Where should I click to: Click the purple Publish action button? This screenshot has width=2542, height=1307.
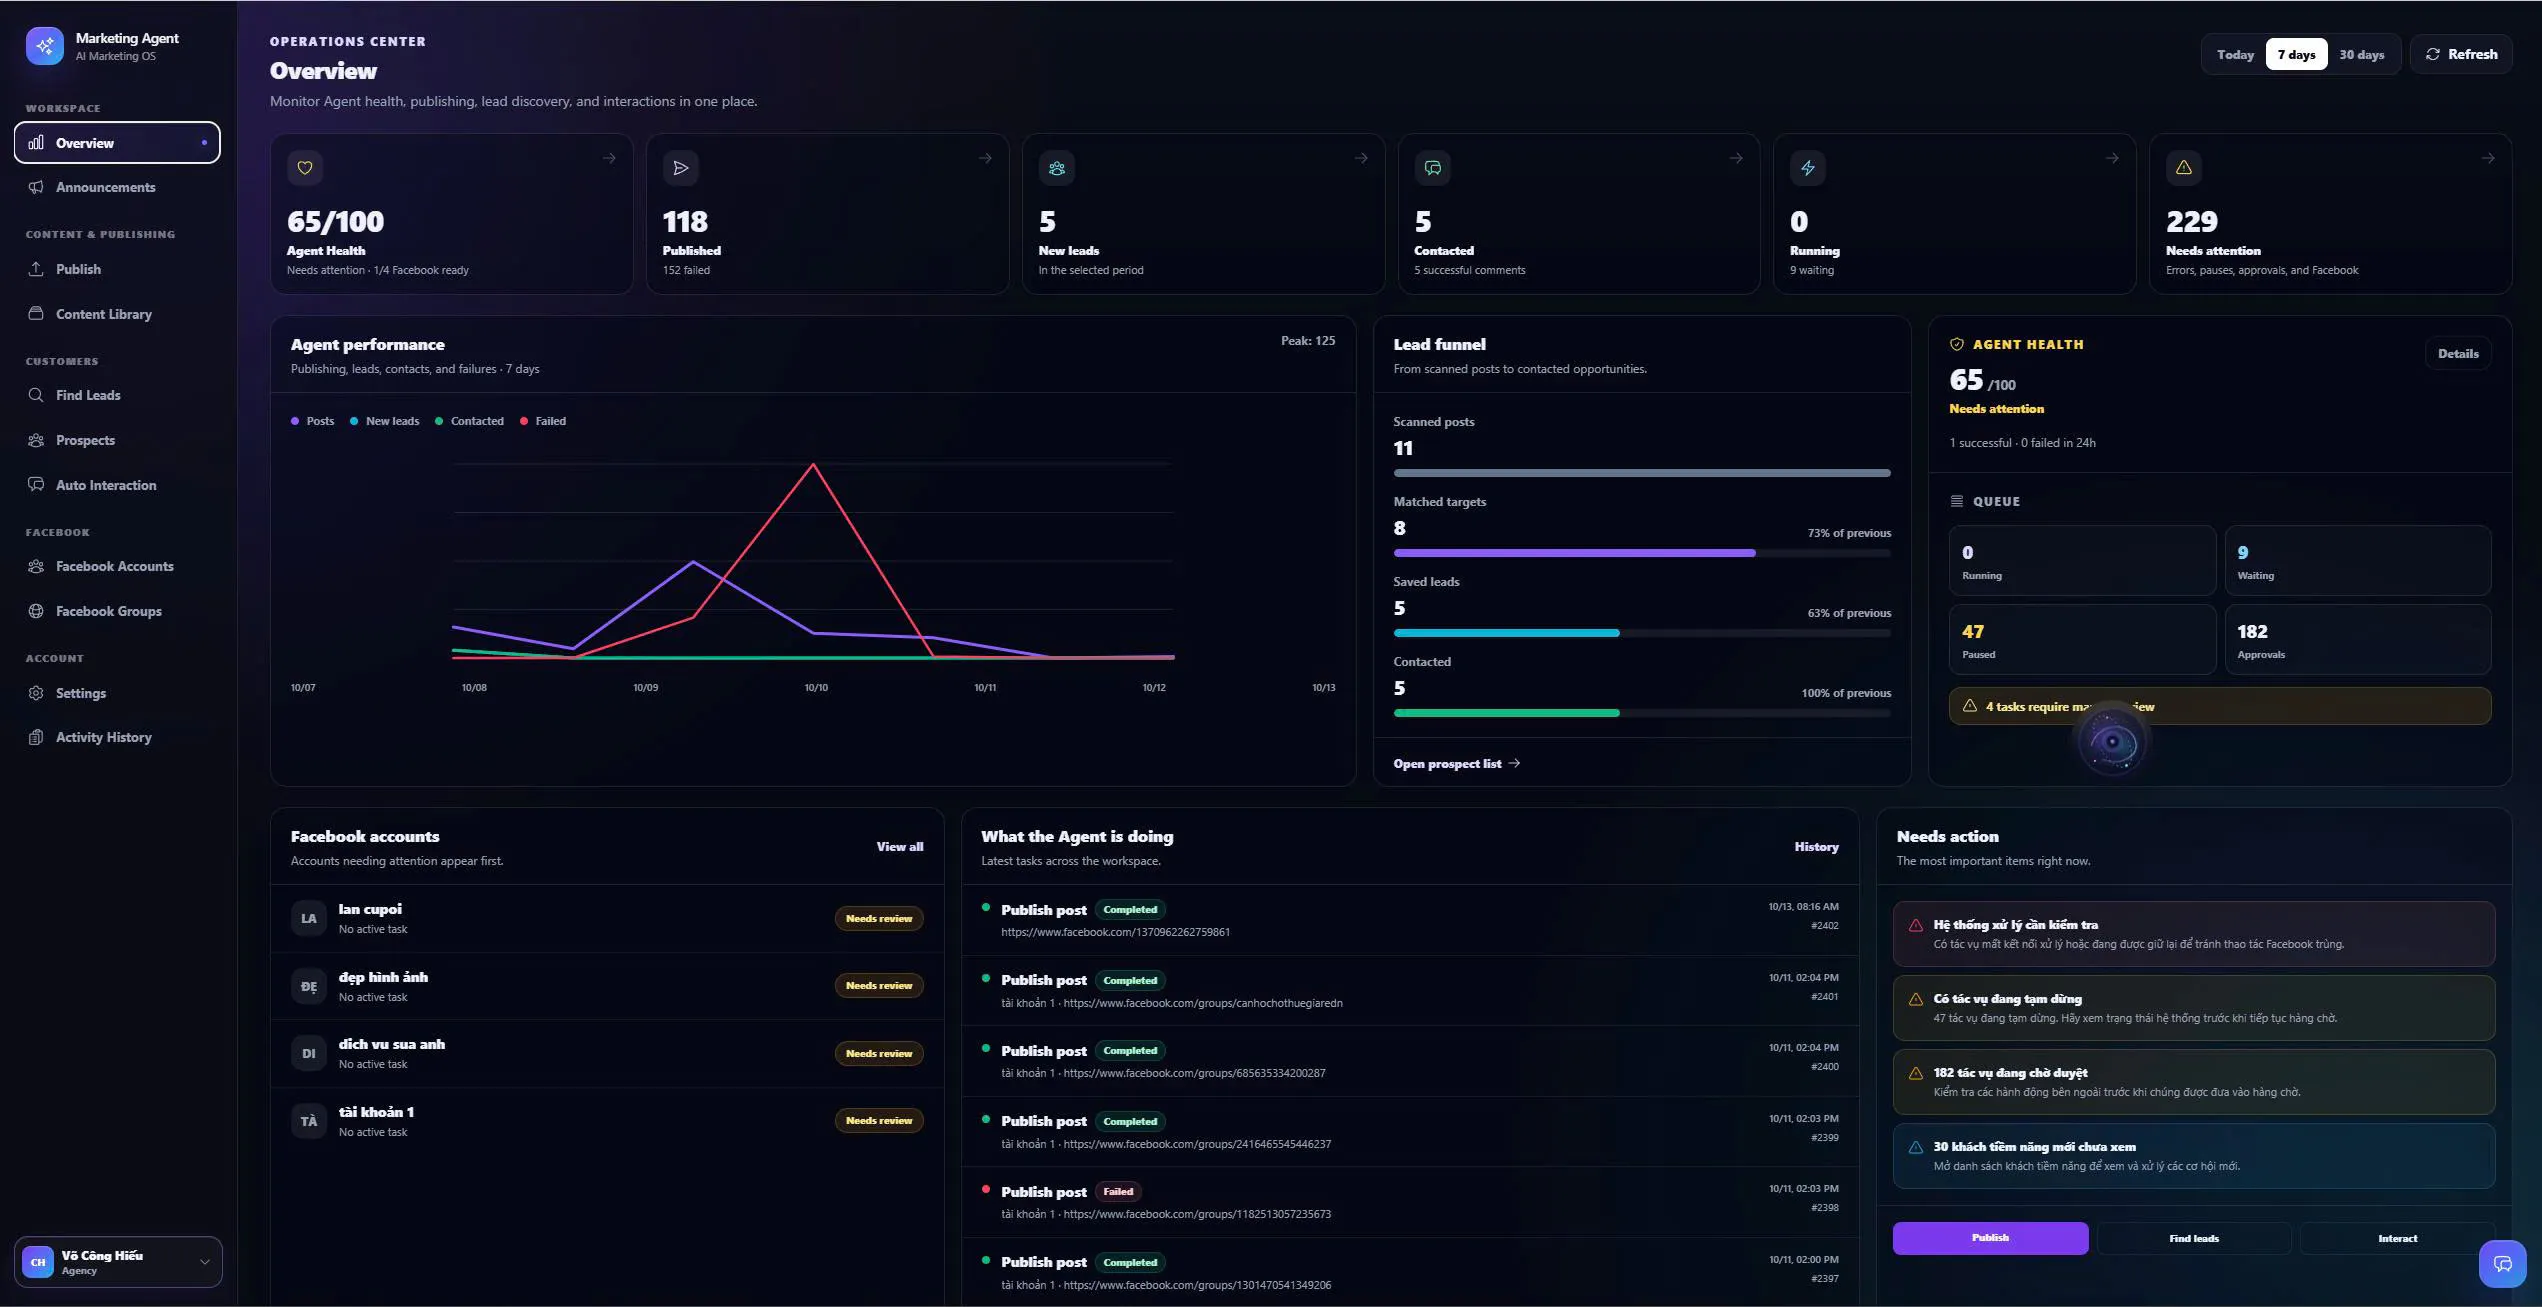tap(1990, 1238)
